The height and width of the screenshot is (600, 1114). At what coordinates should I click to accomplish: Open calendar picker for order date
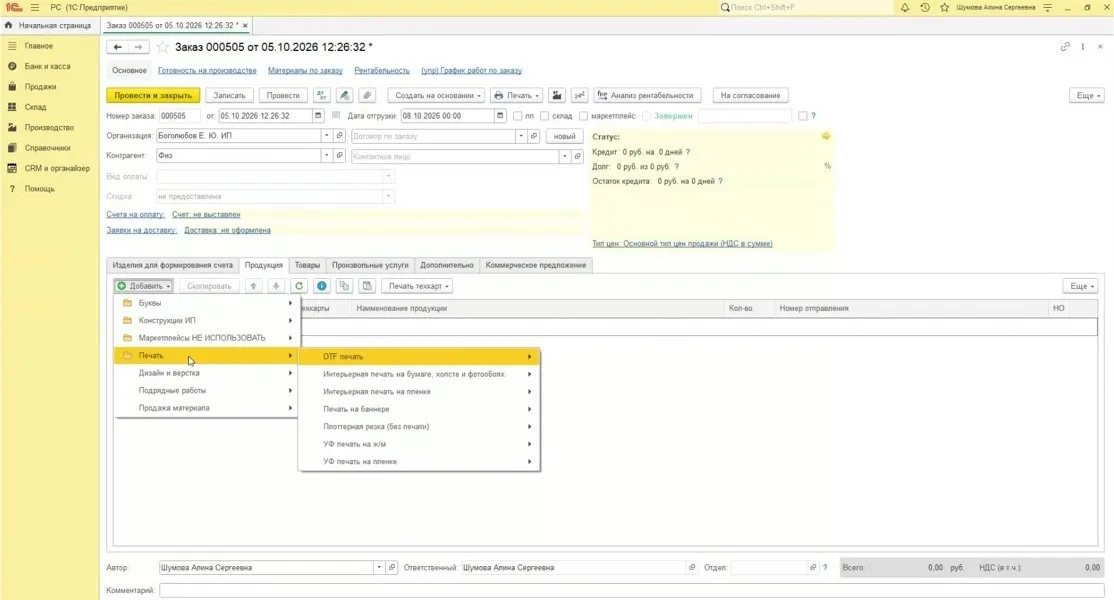318,116
